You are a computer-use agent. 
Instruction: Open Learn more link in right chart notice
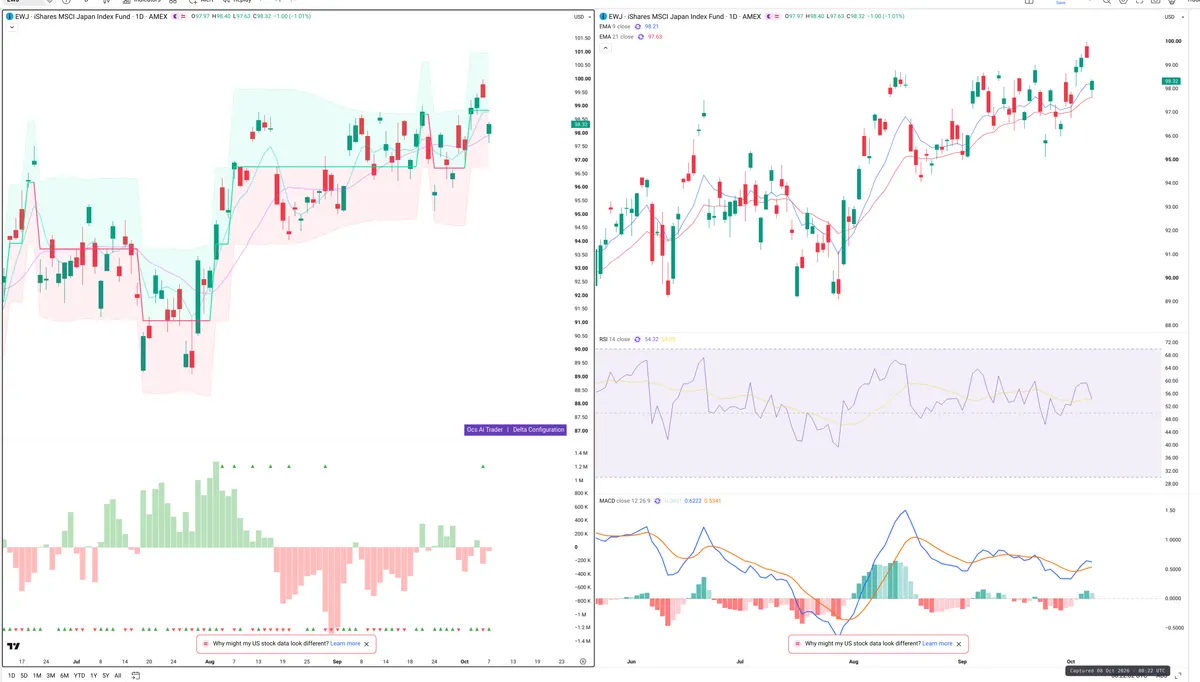937,644
